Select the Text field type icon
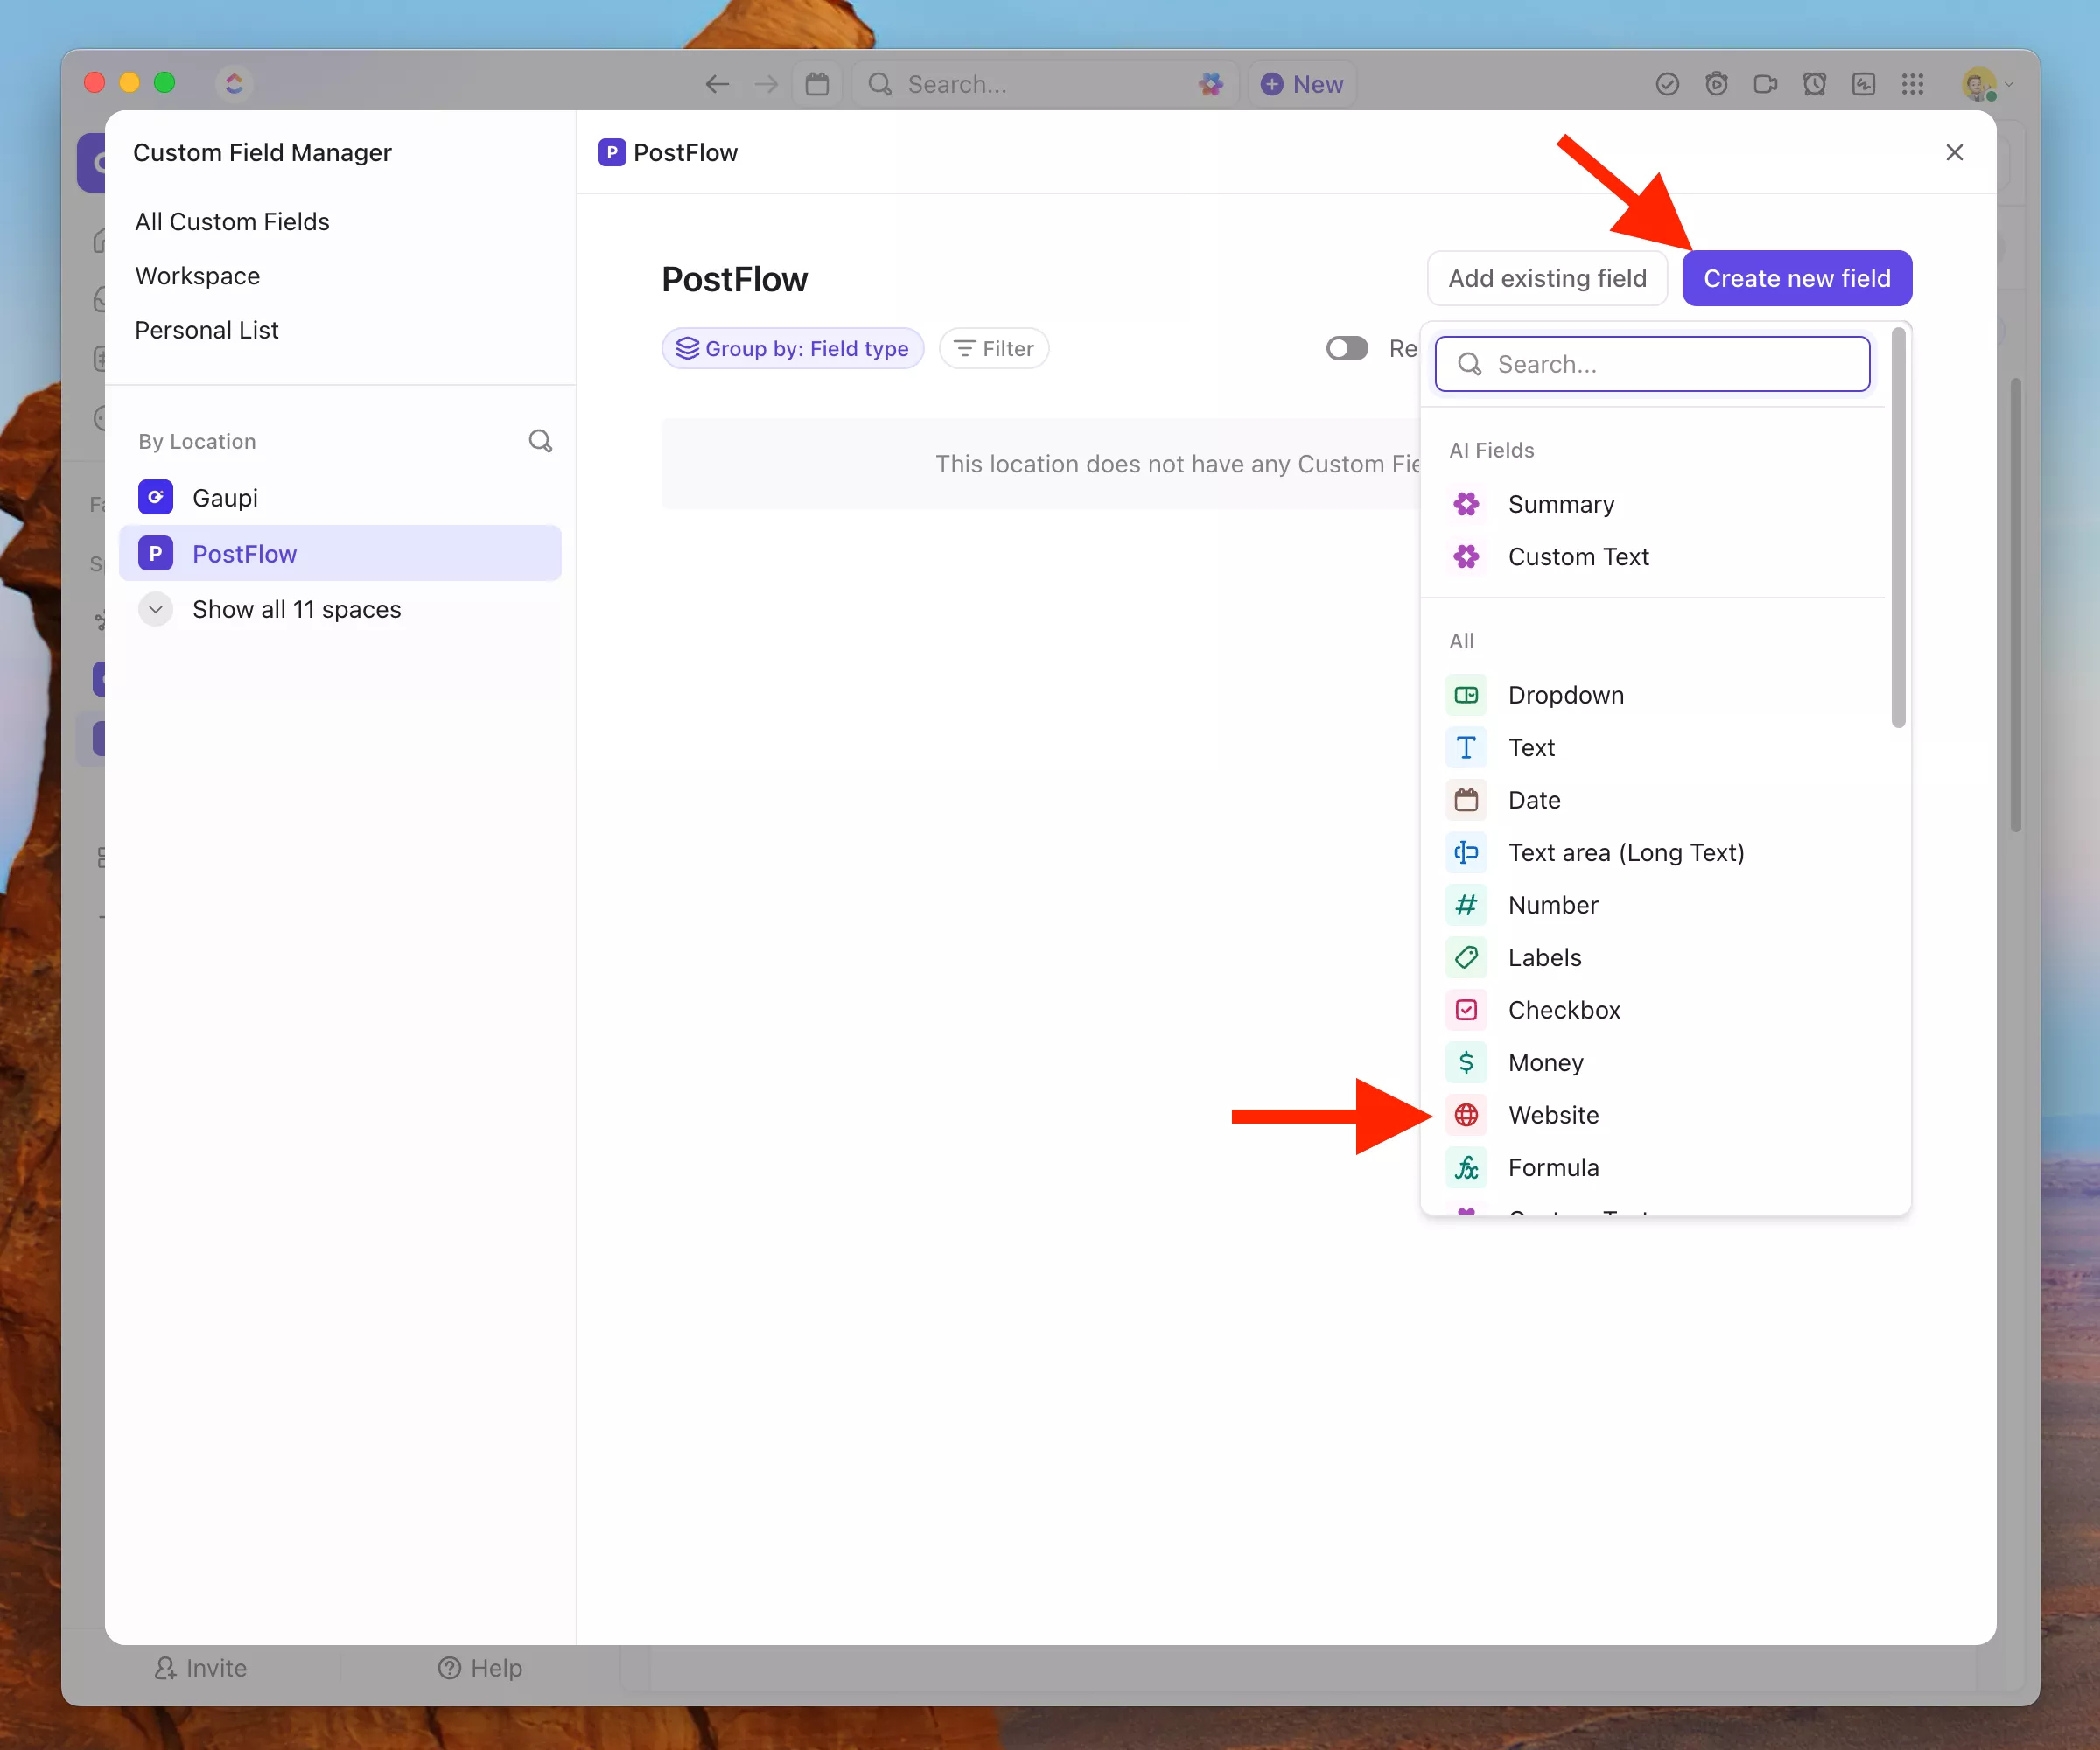The height and width of the screenshot is (1750, 2100). (1466, 747)
